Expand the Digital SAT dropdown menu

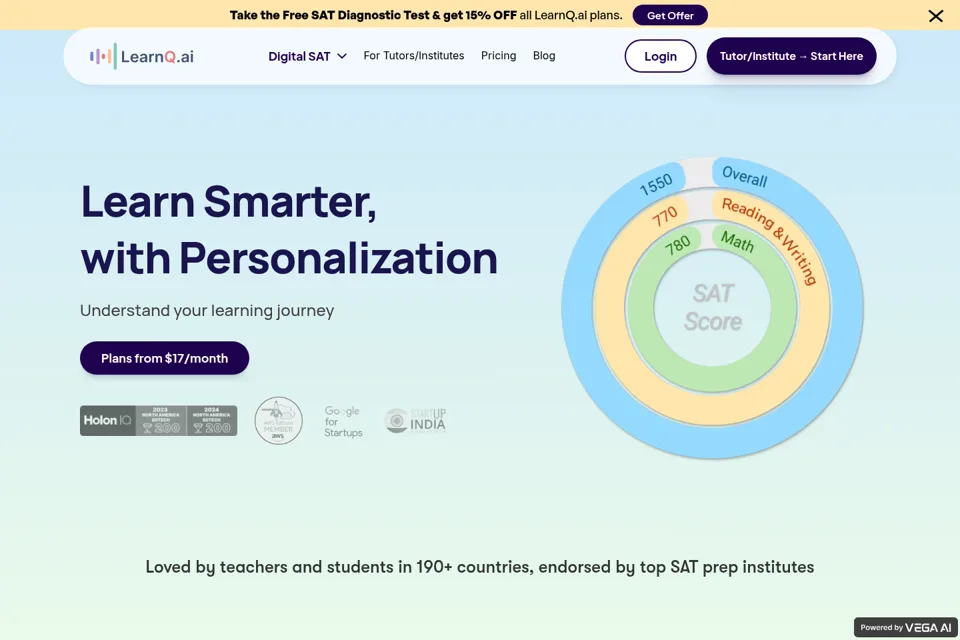307,56
